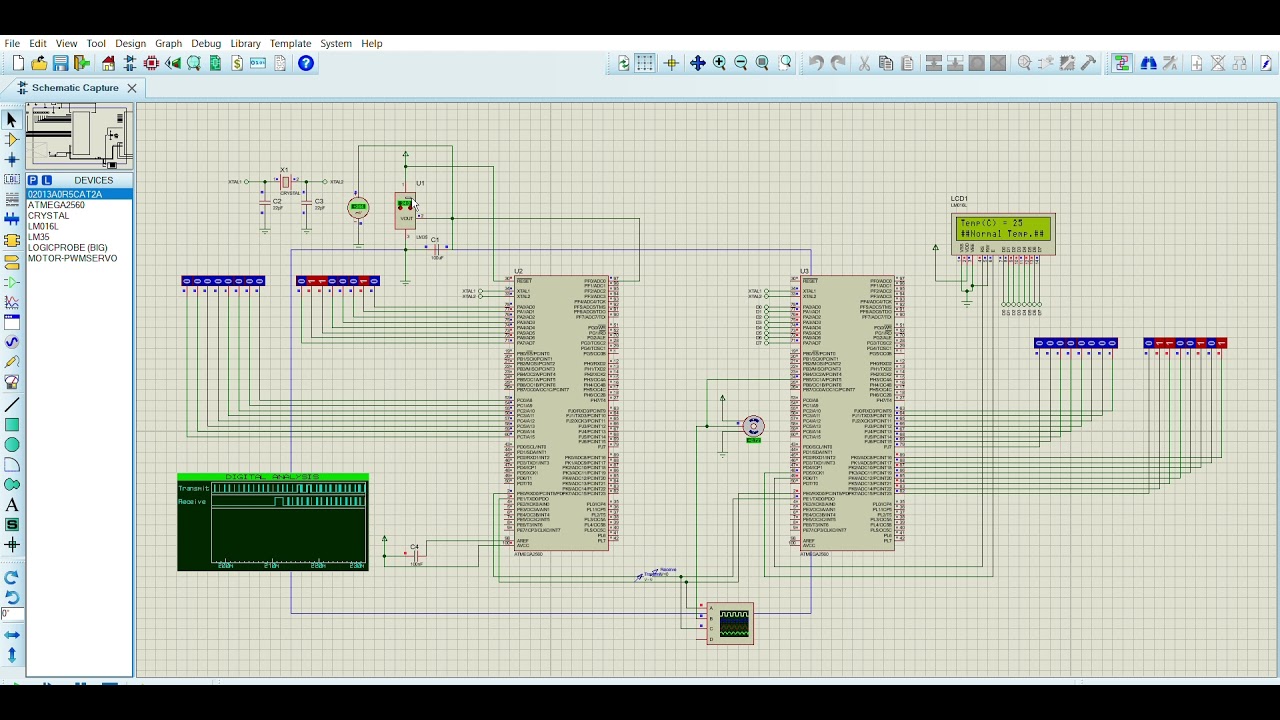Open the Graph menu
The width and height of the screenshot is (1280, 720).
click(168, 43)
